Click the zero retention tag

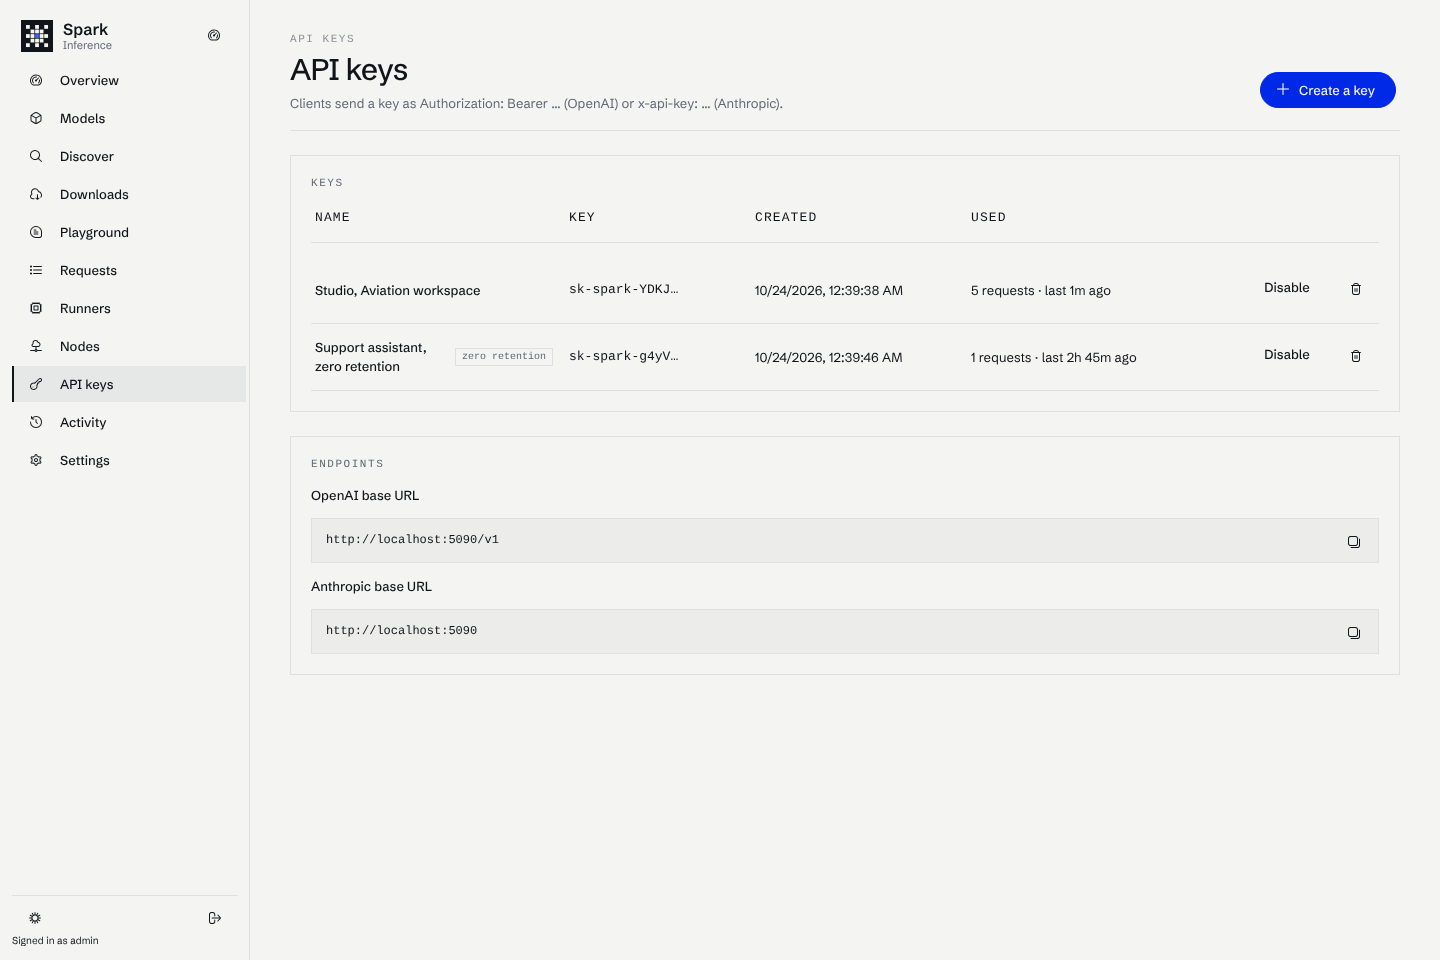[x=504, y=356]
